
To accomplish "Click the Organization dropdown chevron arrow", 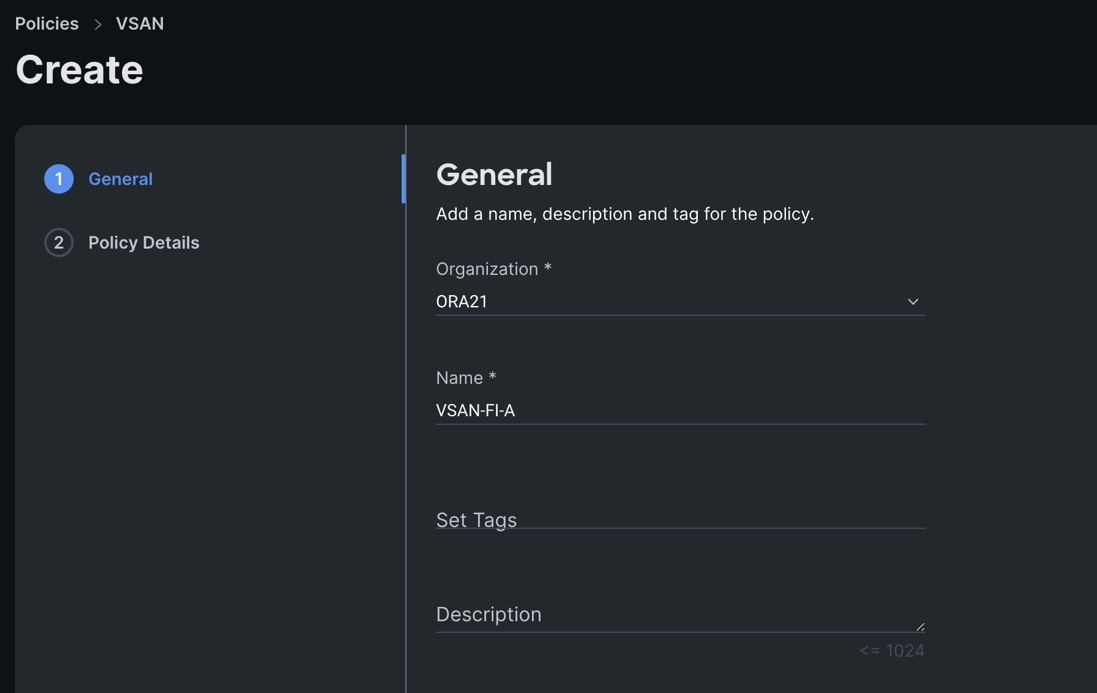I will [x=913, y=302].
